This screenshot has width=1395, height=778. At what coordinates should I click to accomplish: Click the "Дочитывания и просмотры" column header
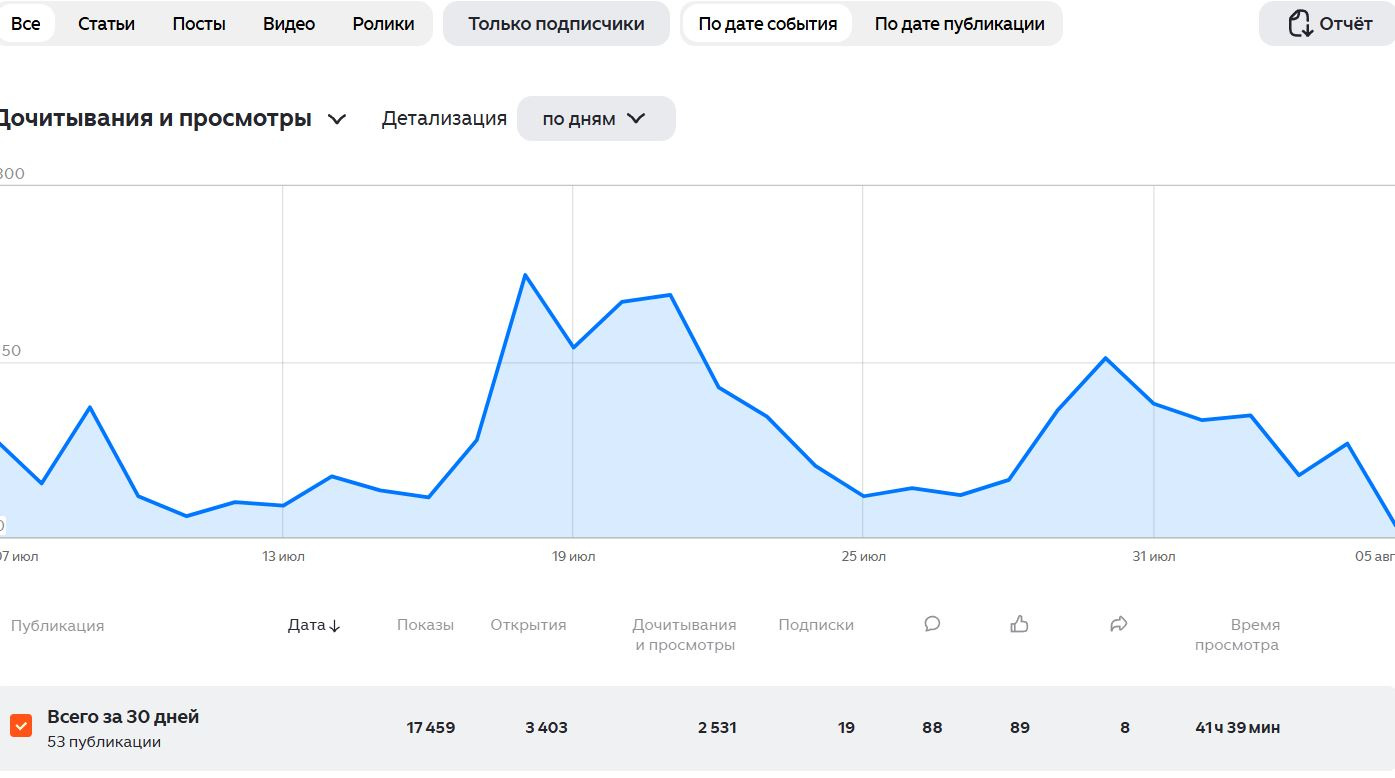685,635
